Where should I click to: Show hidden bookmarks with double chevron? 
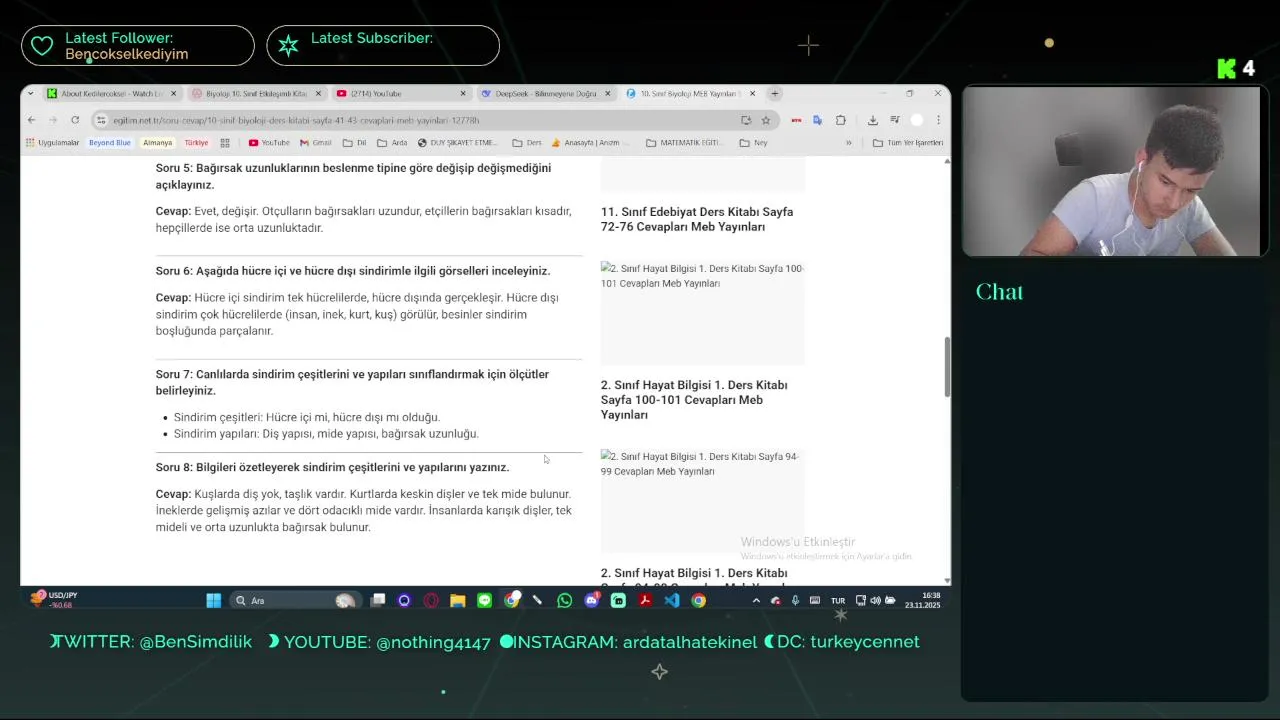[x=849, y=143]
